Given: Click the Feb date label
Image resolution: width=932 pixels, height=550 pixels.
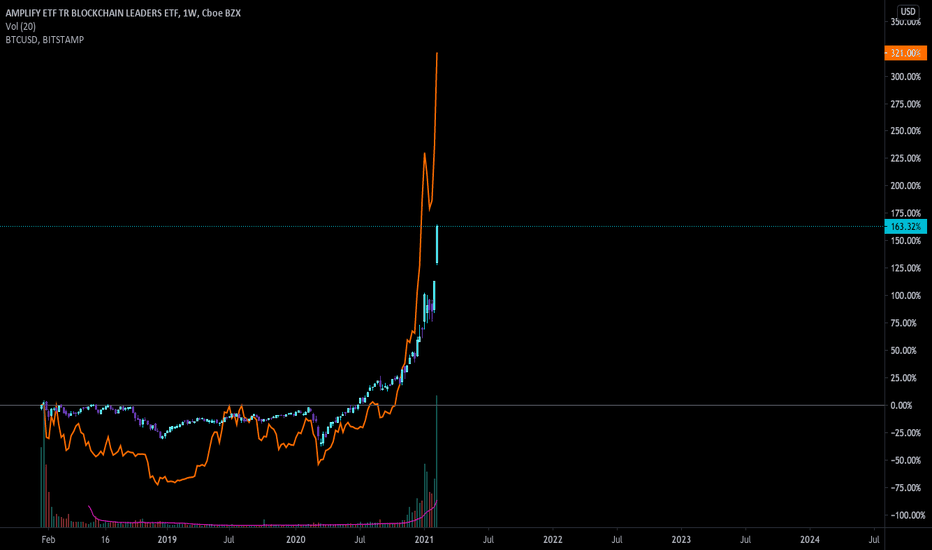Looking at the screenshot, I should 48,540.
